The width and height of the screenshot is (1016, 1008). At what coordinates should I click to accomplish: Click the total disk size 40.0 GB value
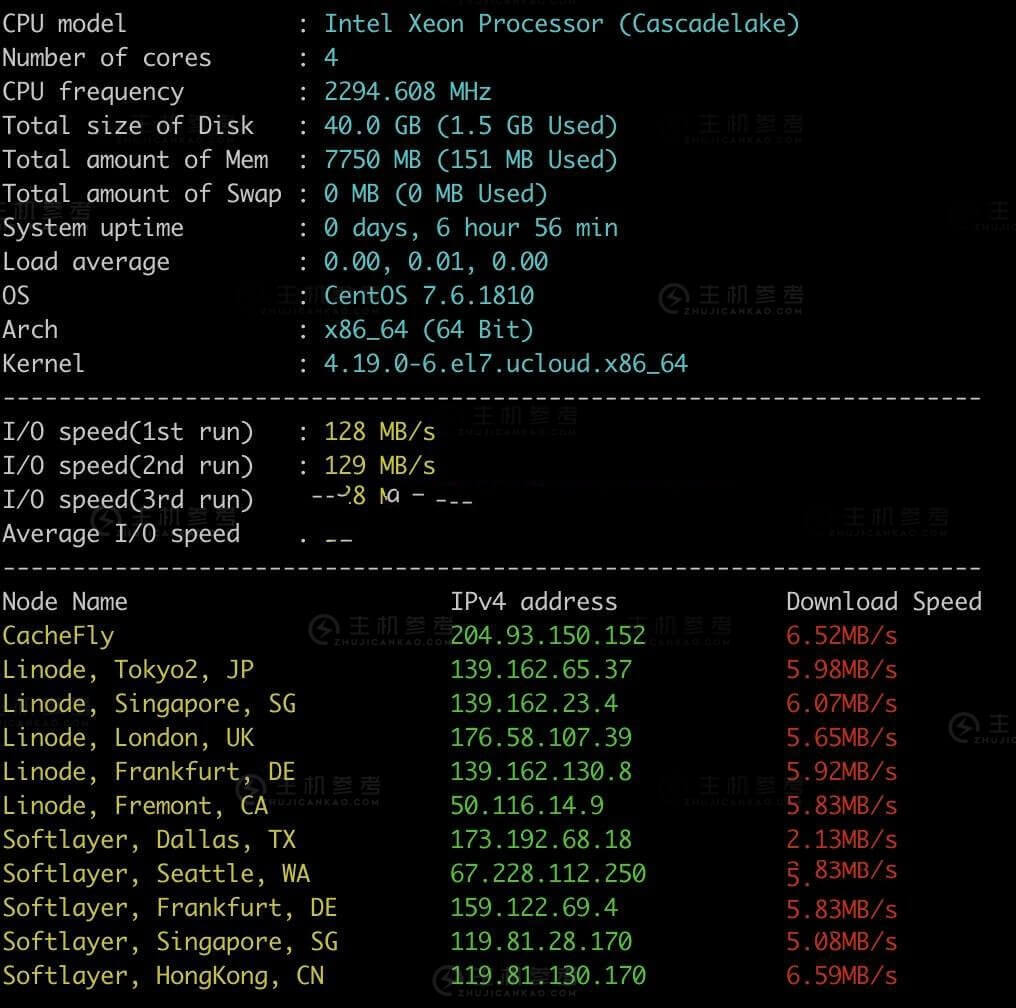[x=373, y=126]
